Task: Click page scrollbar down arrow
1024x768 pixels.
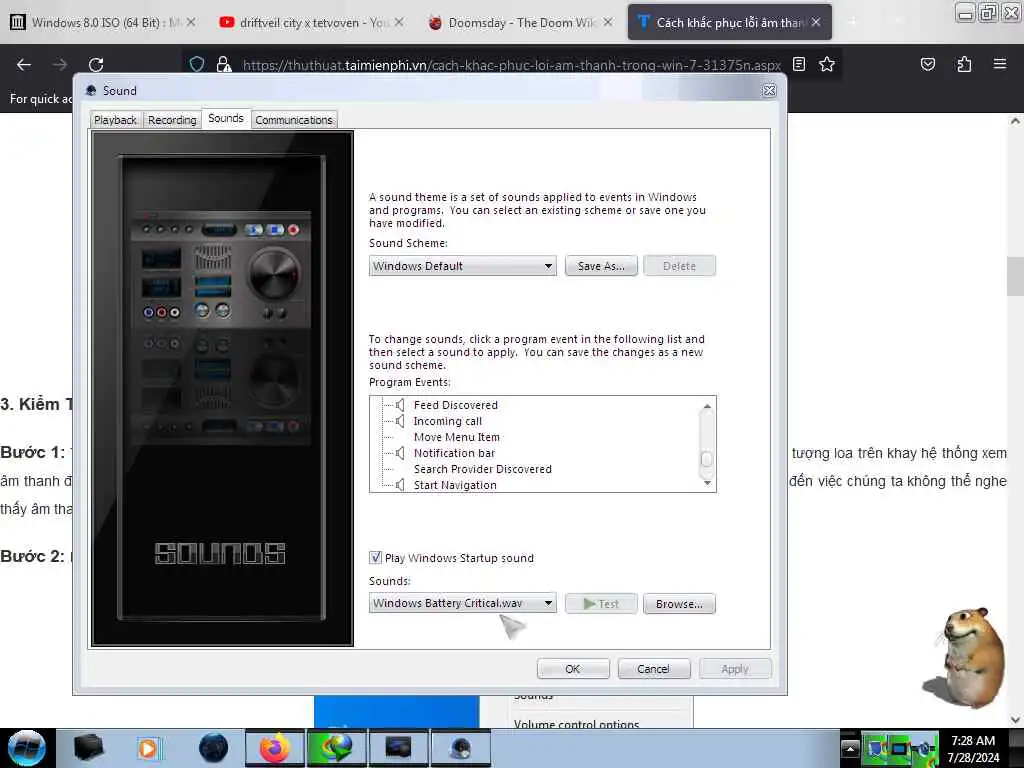Action: click(1015, 720)
